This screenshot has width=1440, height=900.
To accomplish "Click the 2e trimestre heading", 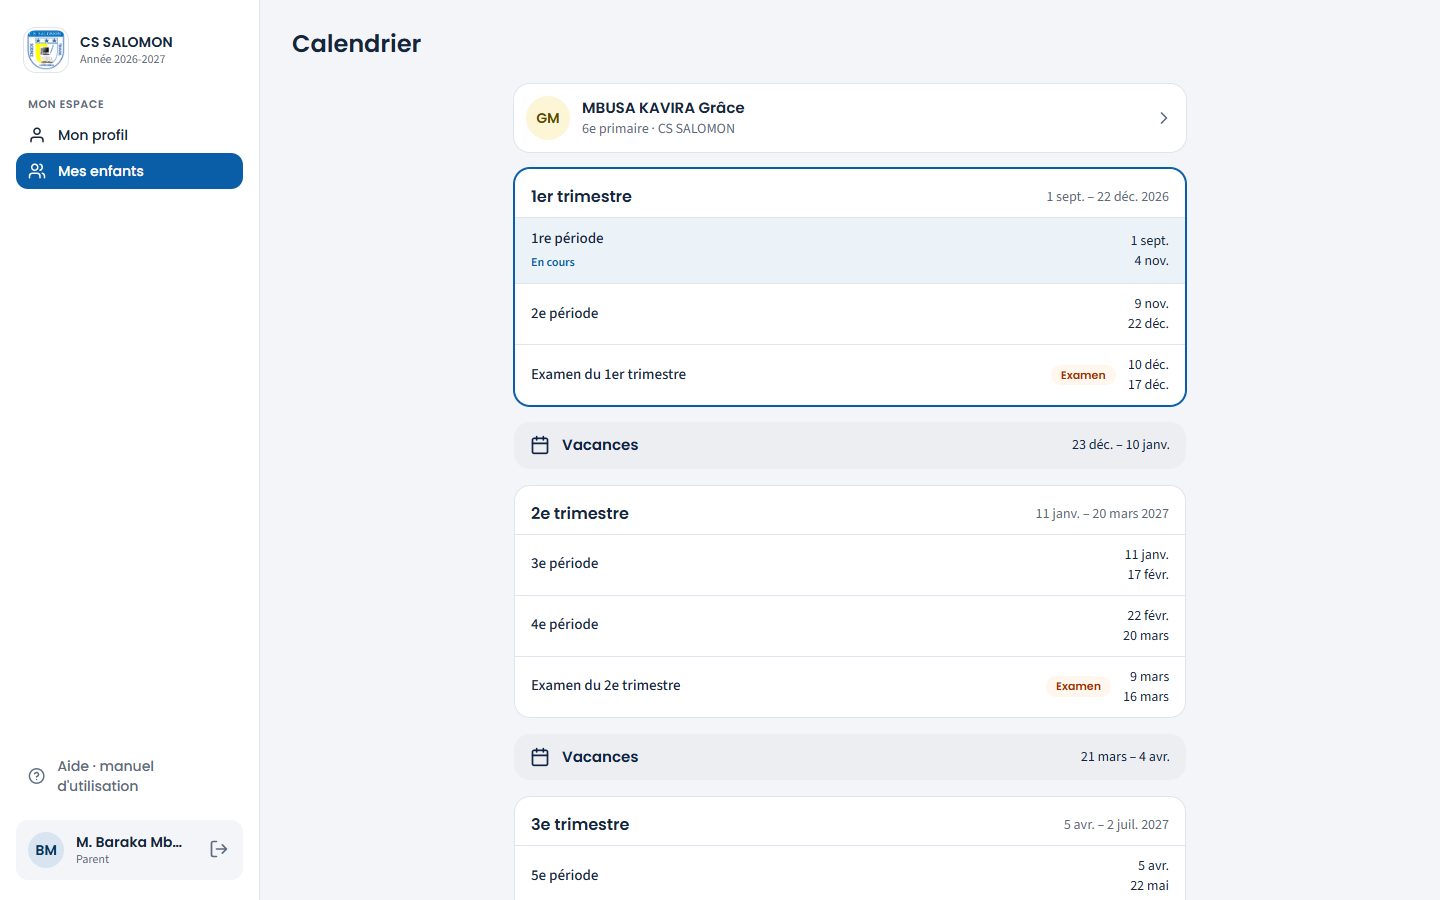I will click(580, 513).
